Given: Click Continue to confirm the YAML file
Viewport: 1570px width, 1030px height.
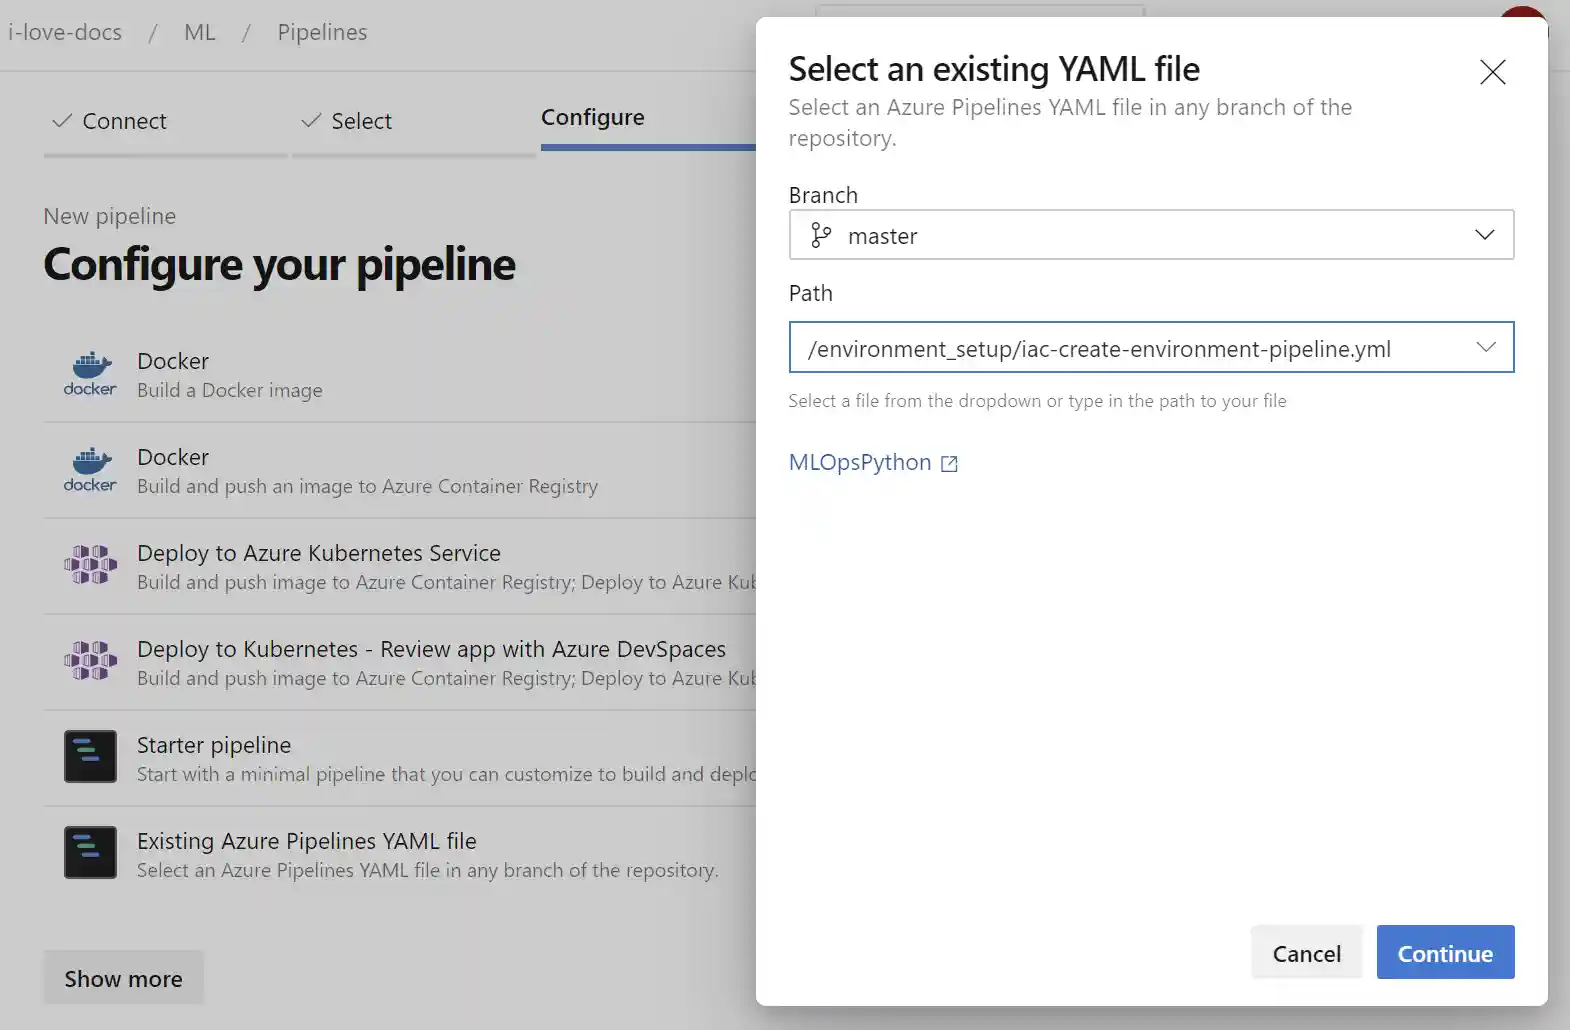Looking at the screenshot, I should [x=1444, y=952].
